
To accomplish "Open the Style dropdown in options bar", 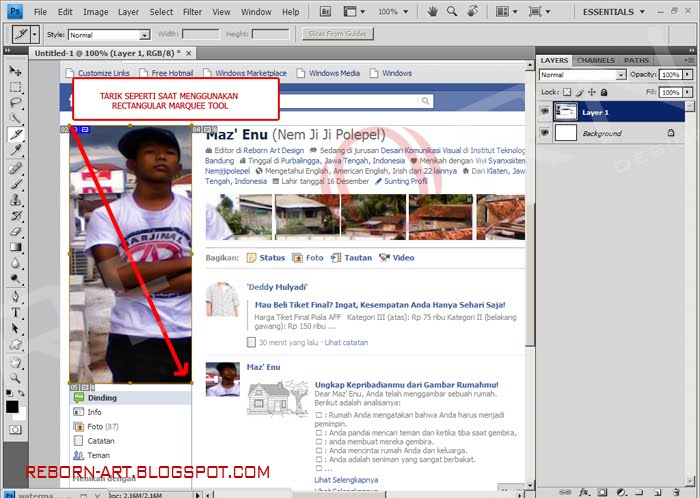I will (x=144, y=35).
